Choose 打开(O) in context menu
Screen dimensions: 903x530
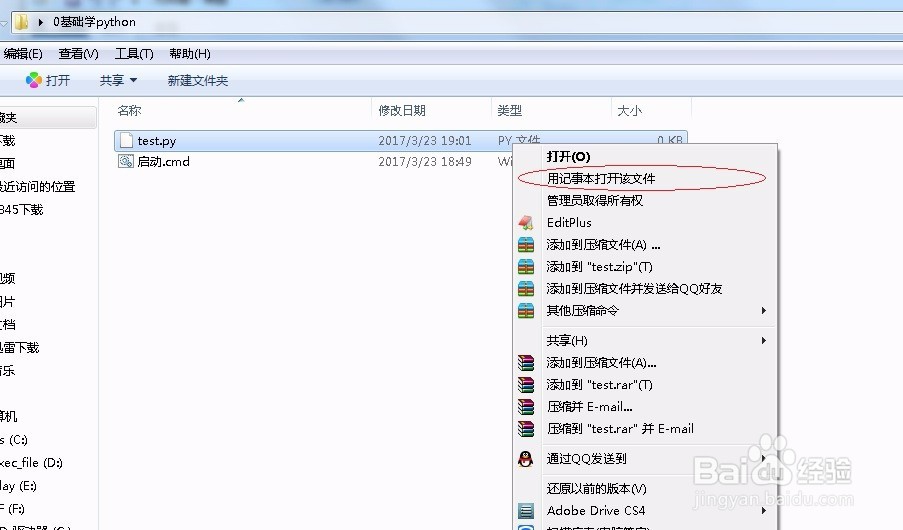[568, 156]
